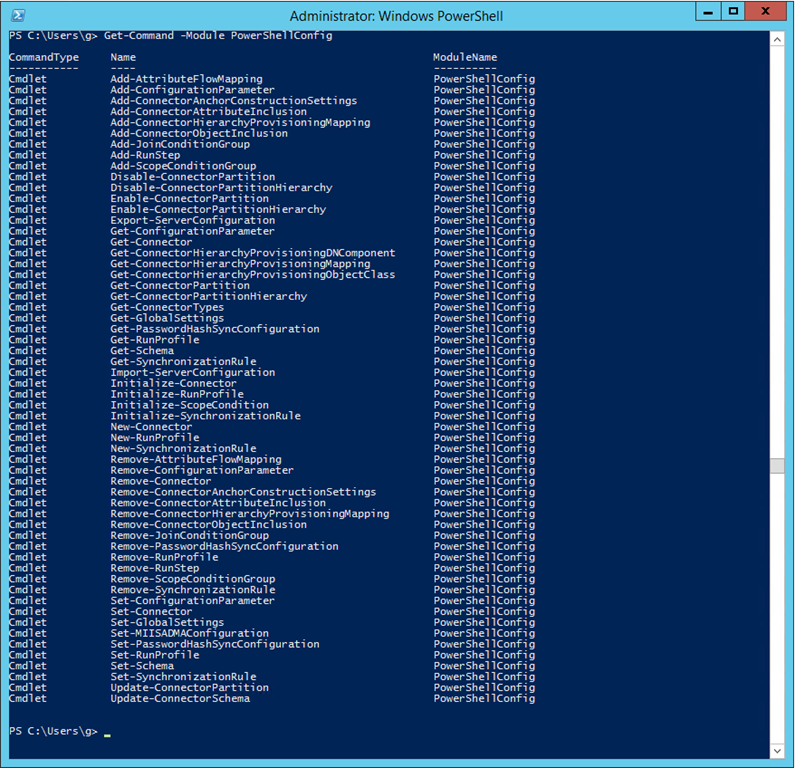Viewport: 795px width, 768px height.
Task: Click 'Import-ServerConfiguration' cmdlet name
Action: coord(193,373)
